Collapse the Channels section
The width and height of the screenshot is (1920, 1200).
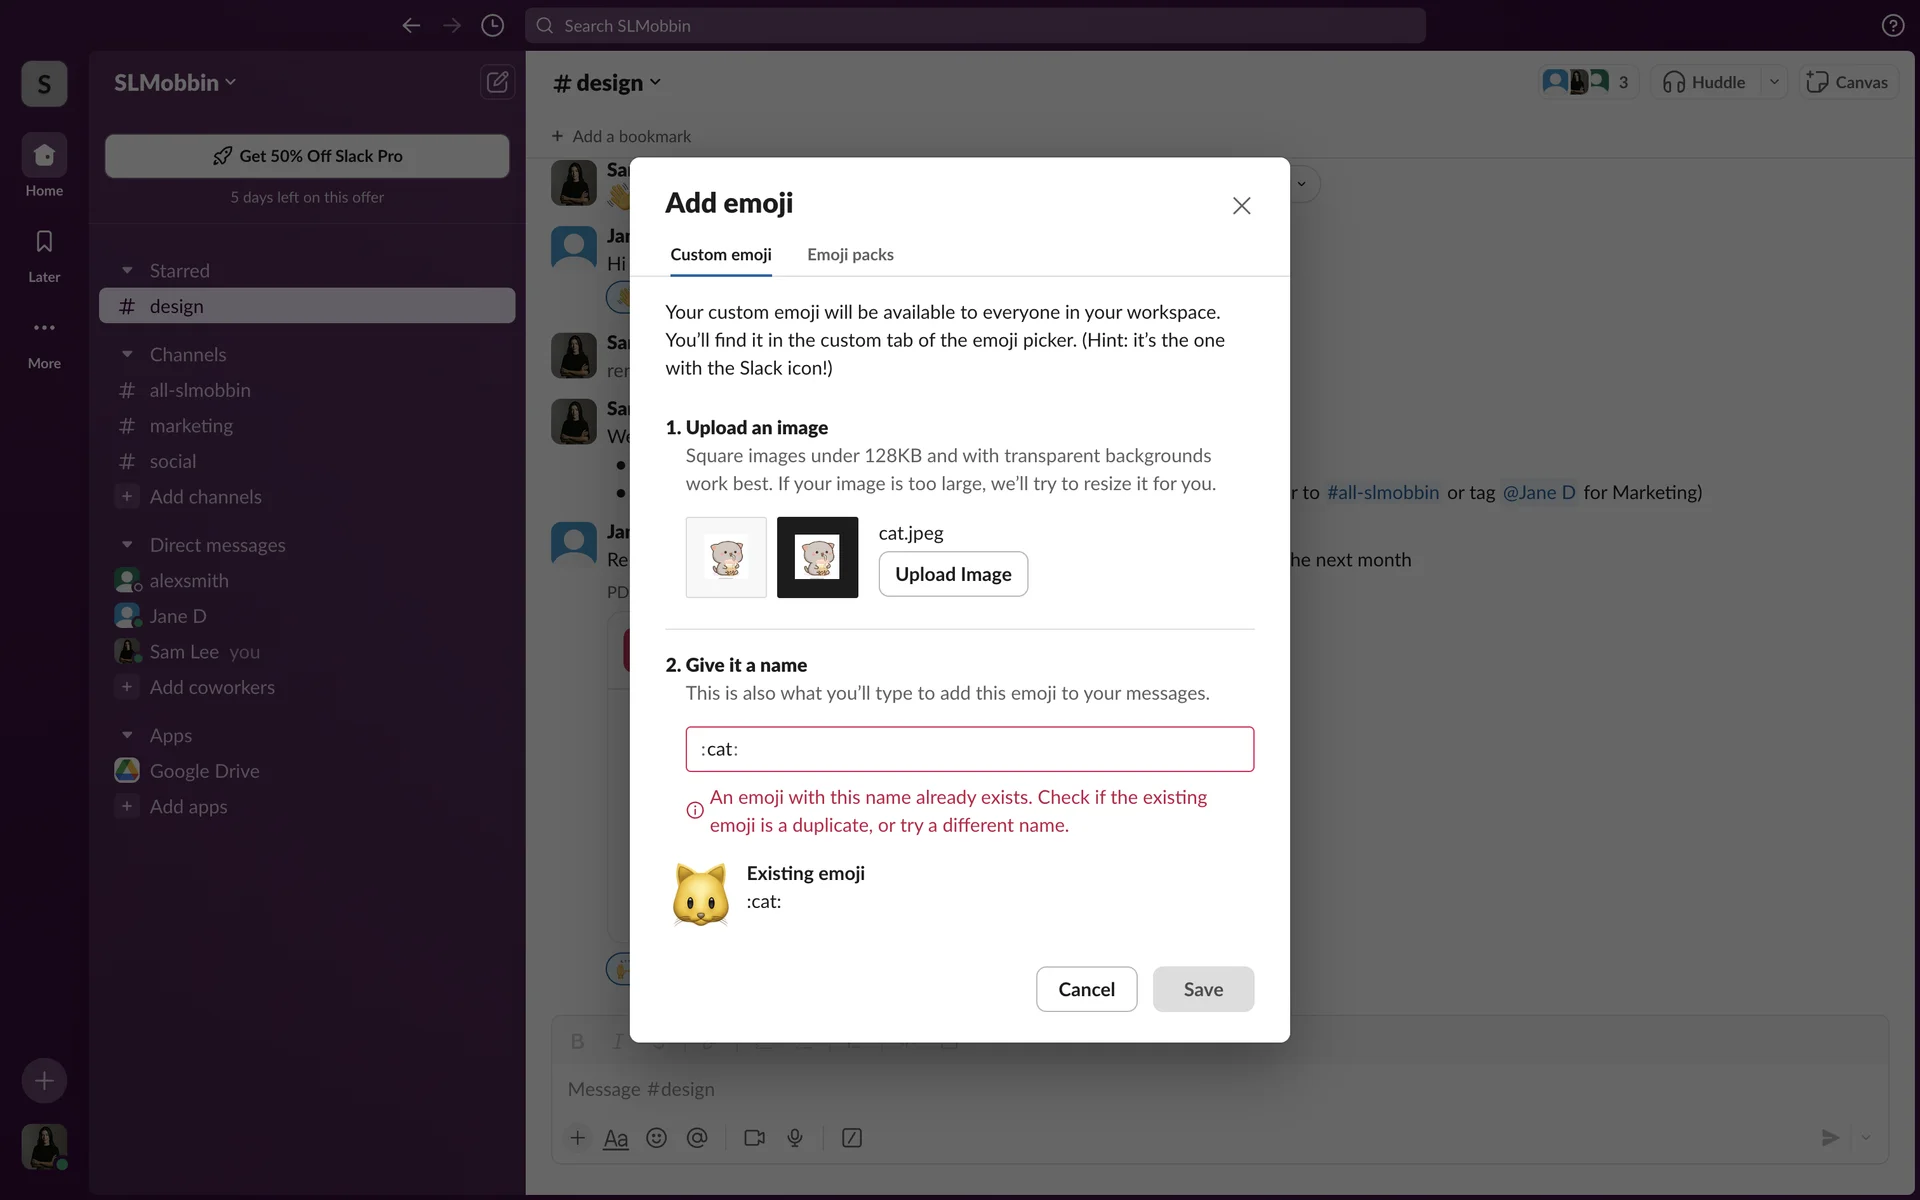[x=127, y=355]
